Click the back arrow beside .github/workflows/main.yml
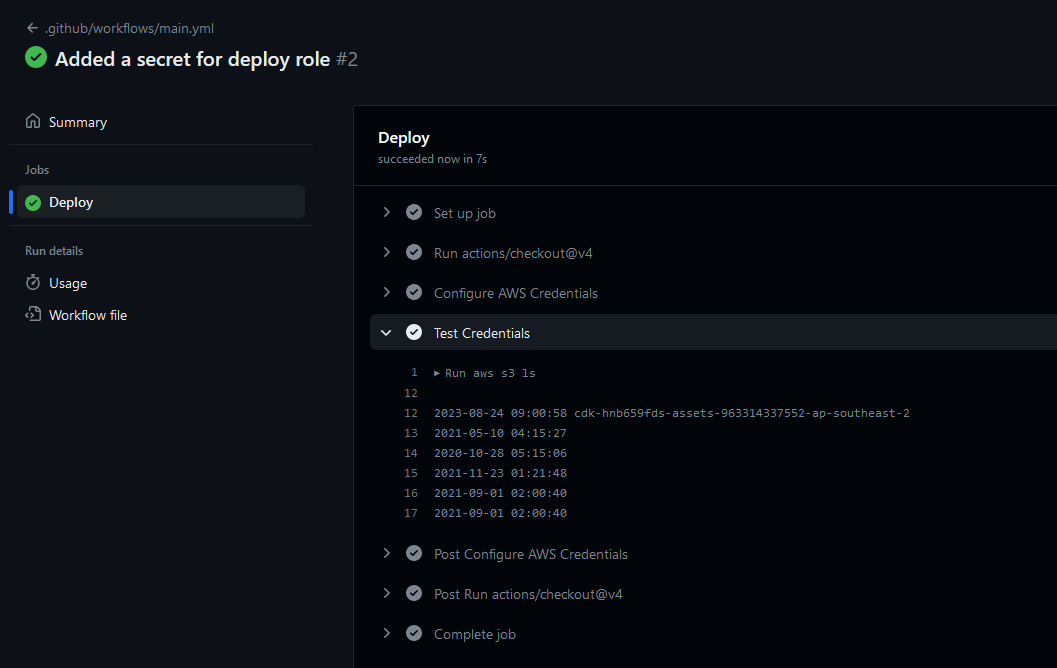The width and height of the screenshot is (1057, 668). tap(32, 28)
